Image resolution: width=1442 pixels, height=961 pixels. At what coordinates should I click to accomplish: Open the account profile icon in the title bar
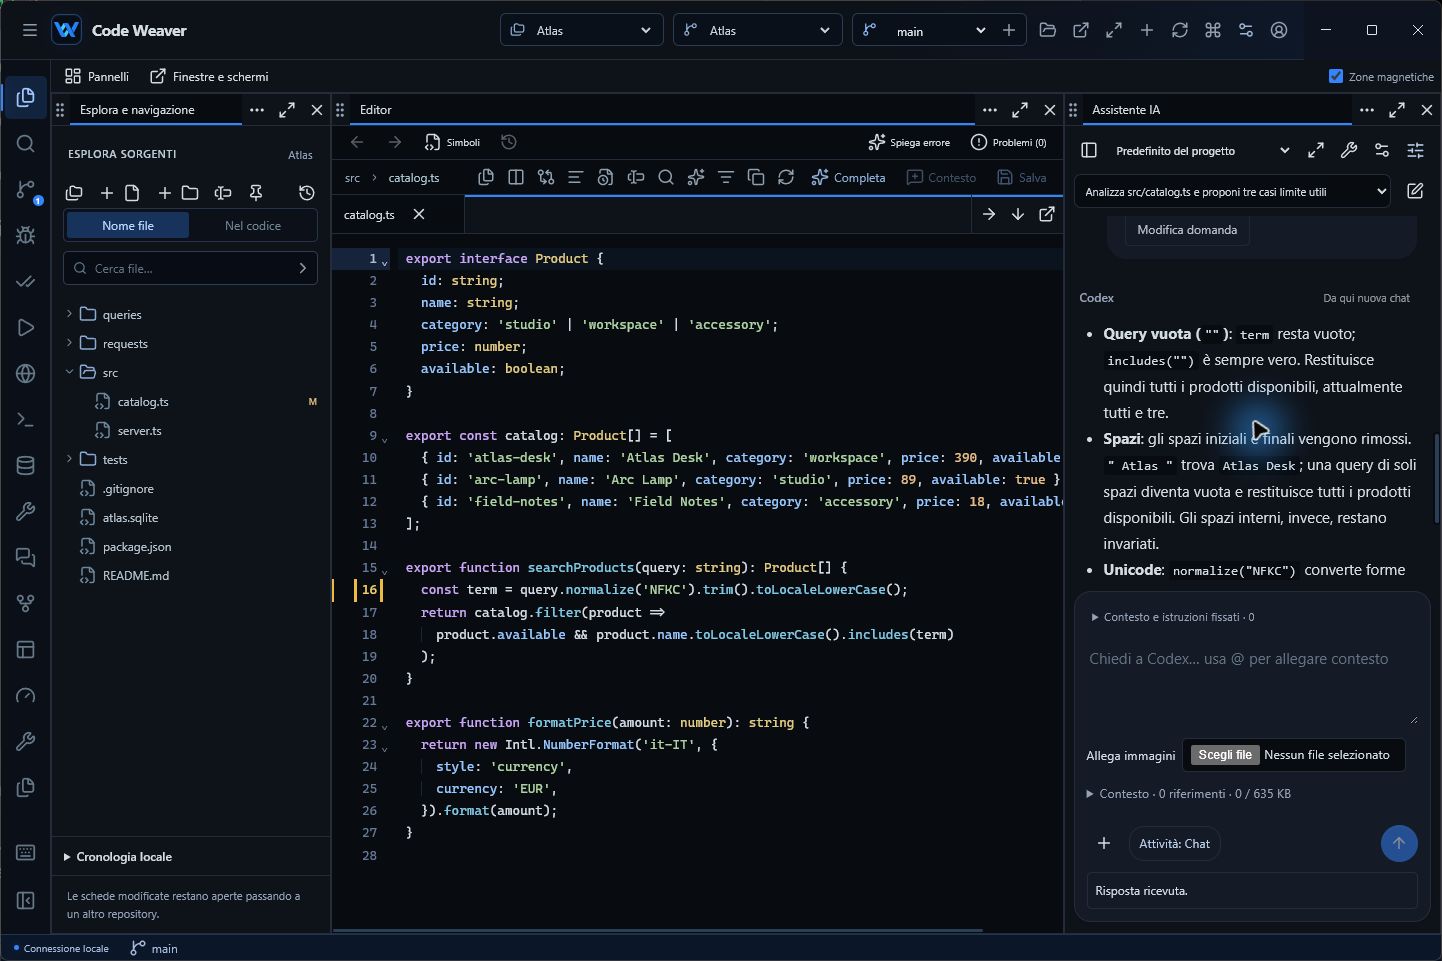tap(1279, 31)
